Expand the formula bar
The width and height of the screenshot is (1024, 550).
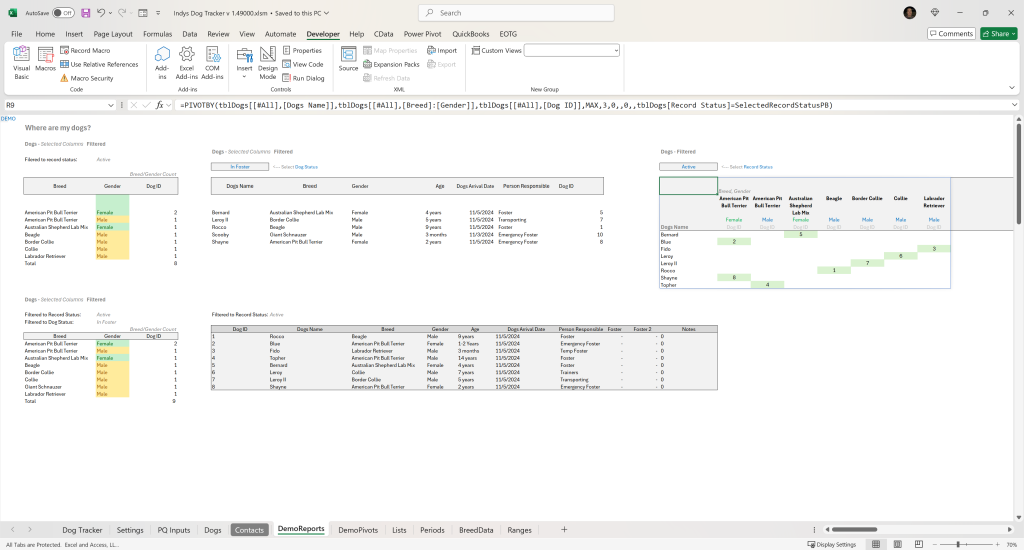click(x=1014, y=105)
